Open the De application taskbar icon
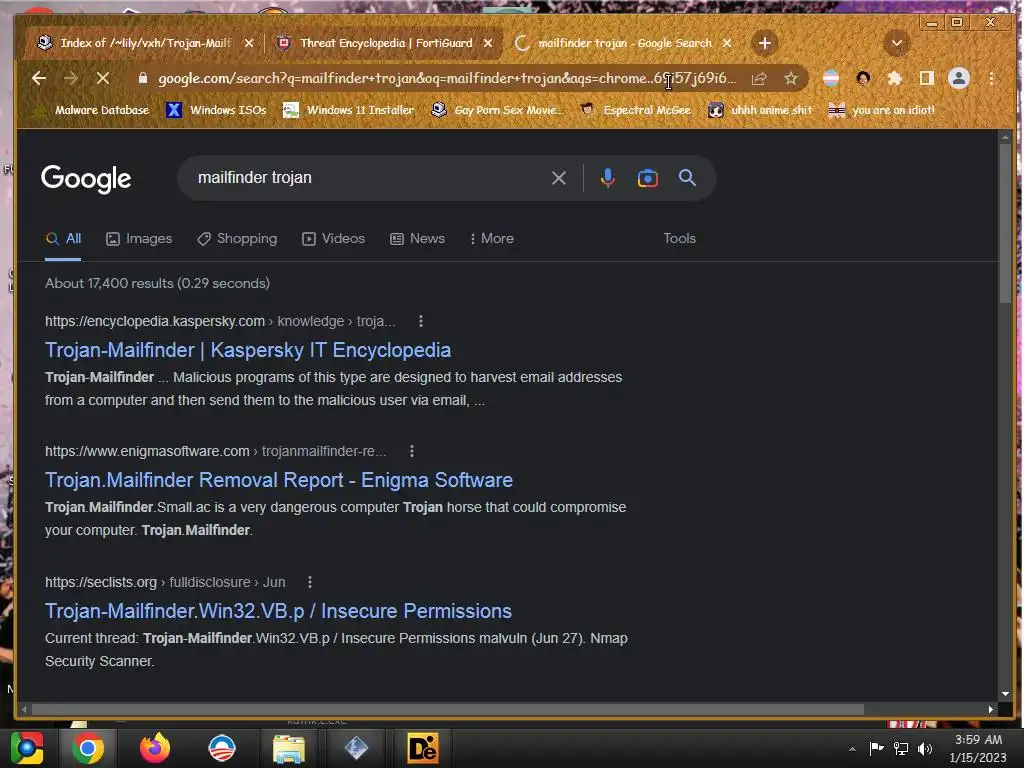The height and width of the screenshot is (768, 1024). 422,748
